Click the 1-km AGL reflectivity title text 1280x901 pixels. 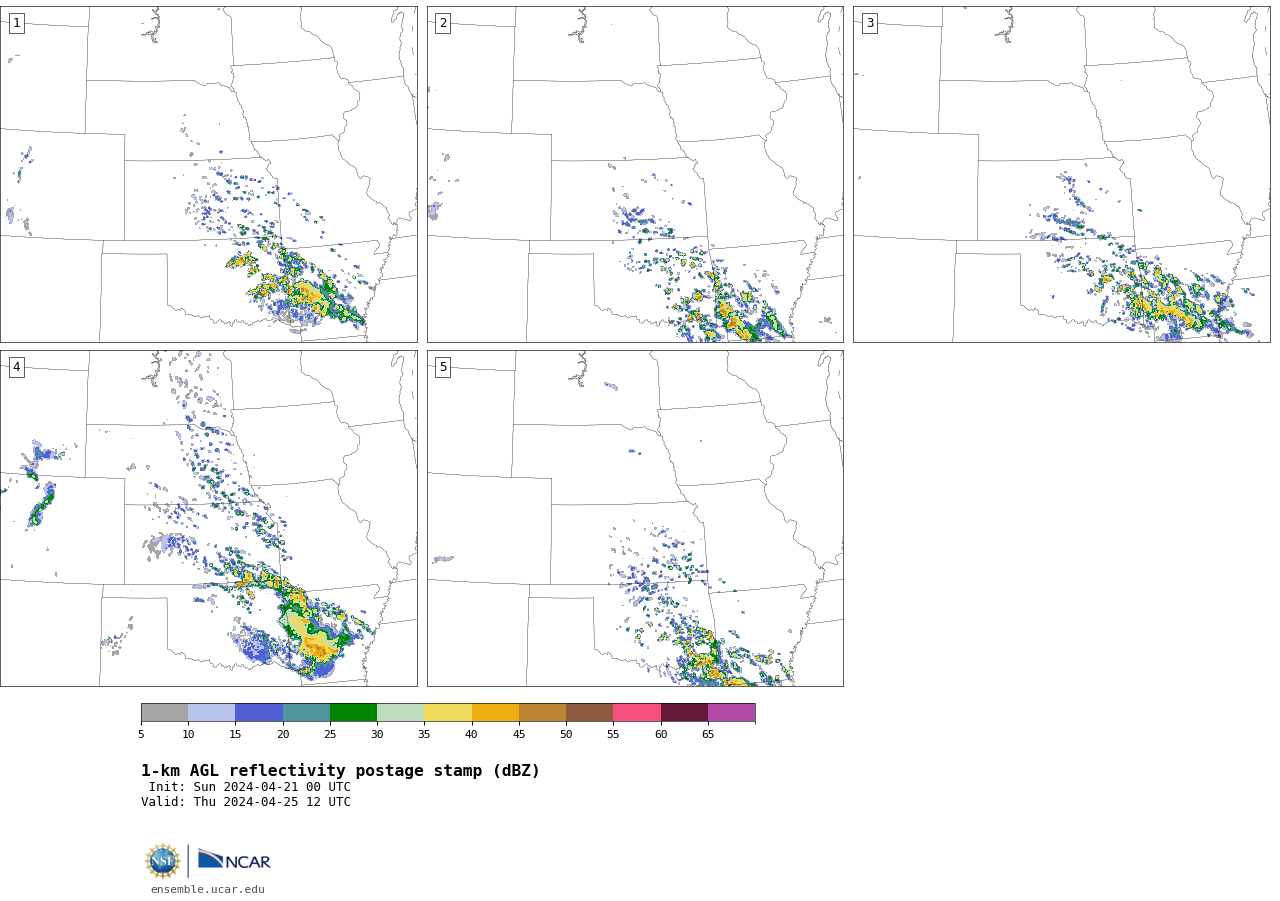[340, 771]
